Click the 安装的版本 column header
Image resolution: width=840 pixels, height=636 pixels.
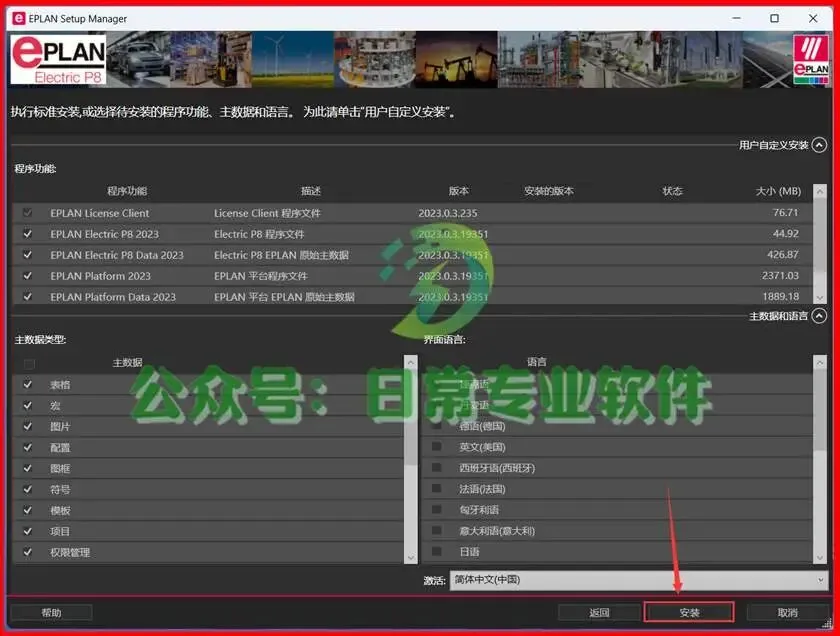[549, 191]
